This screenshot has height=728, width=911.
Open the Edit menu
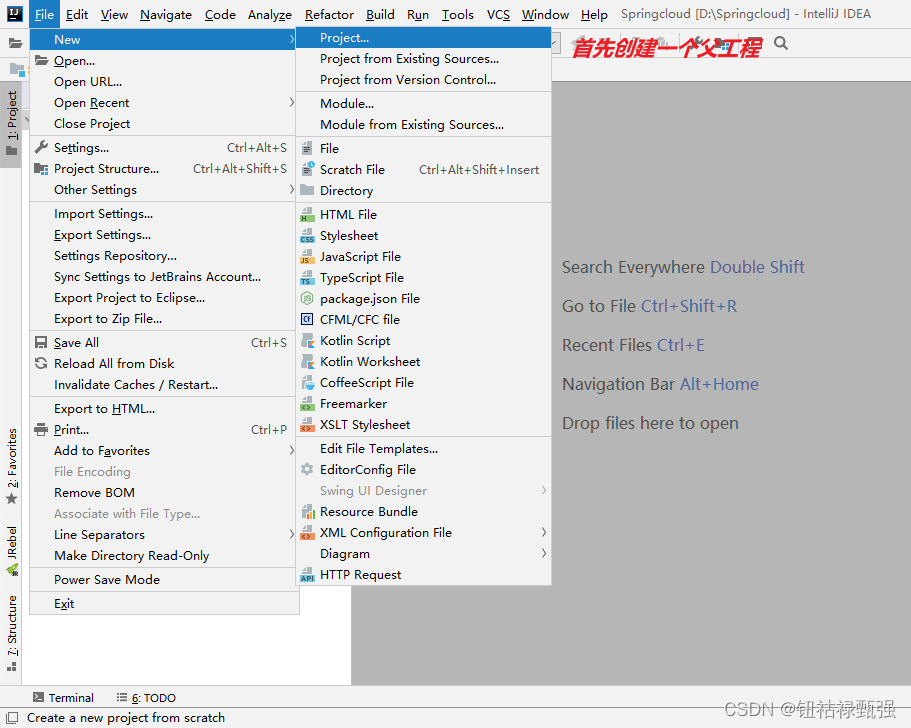pos(77,15)
